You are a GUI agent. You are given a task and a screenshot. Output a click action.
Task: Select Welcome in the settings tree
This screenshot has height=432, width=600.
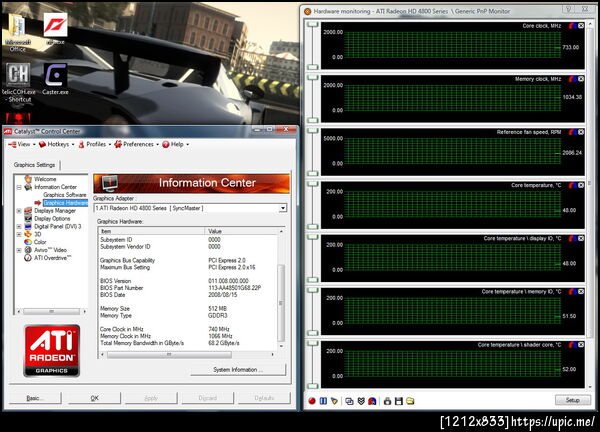click(45, 179)
